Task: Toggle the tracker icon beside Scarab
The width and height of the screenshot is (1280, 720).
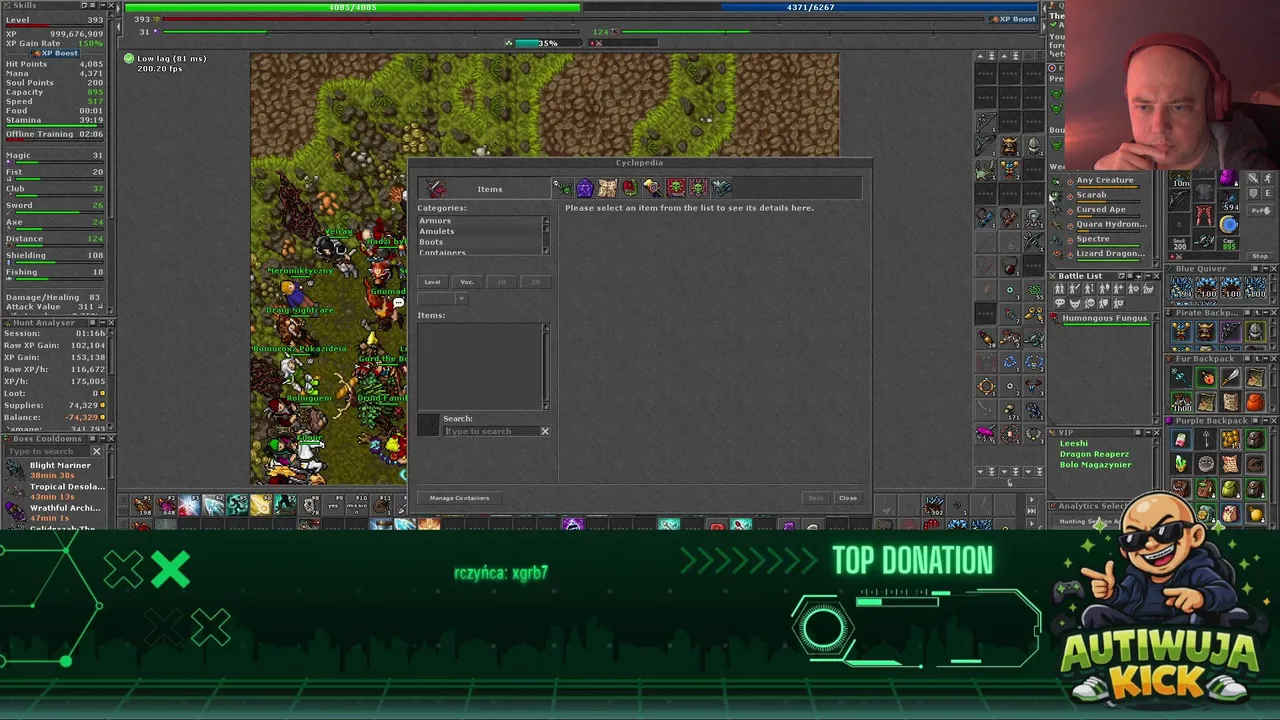Action: coord(1070,196)
